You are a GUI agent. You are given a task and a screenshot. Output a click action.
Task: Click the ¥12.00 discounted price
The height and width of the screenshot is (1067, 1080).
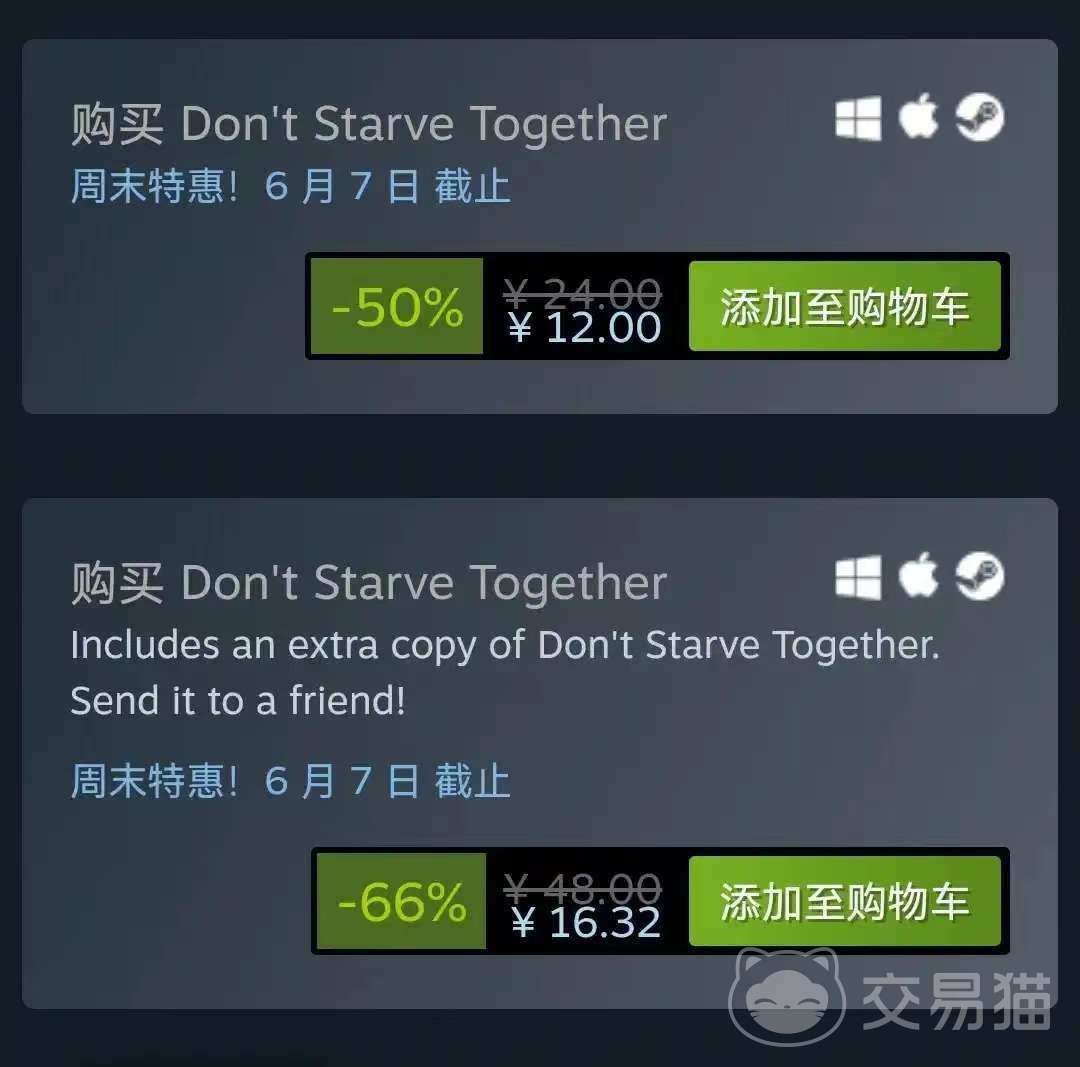pos(585,327)
